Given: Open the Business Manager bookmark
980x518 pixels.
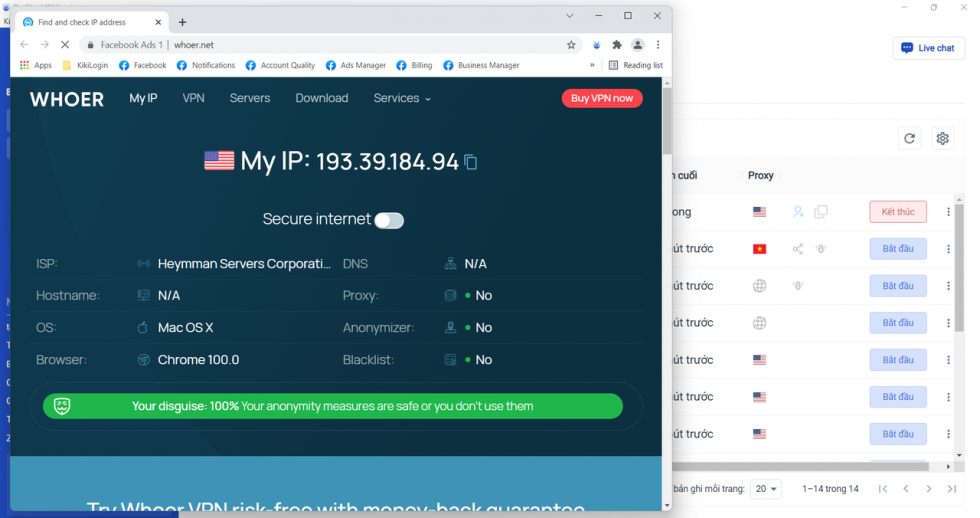Looking at the screenshot, I should [x=481, y=65].
